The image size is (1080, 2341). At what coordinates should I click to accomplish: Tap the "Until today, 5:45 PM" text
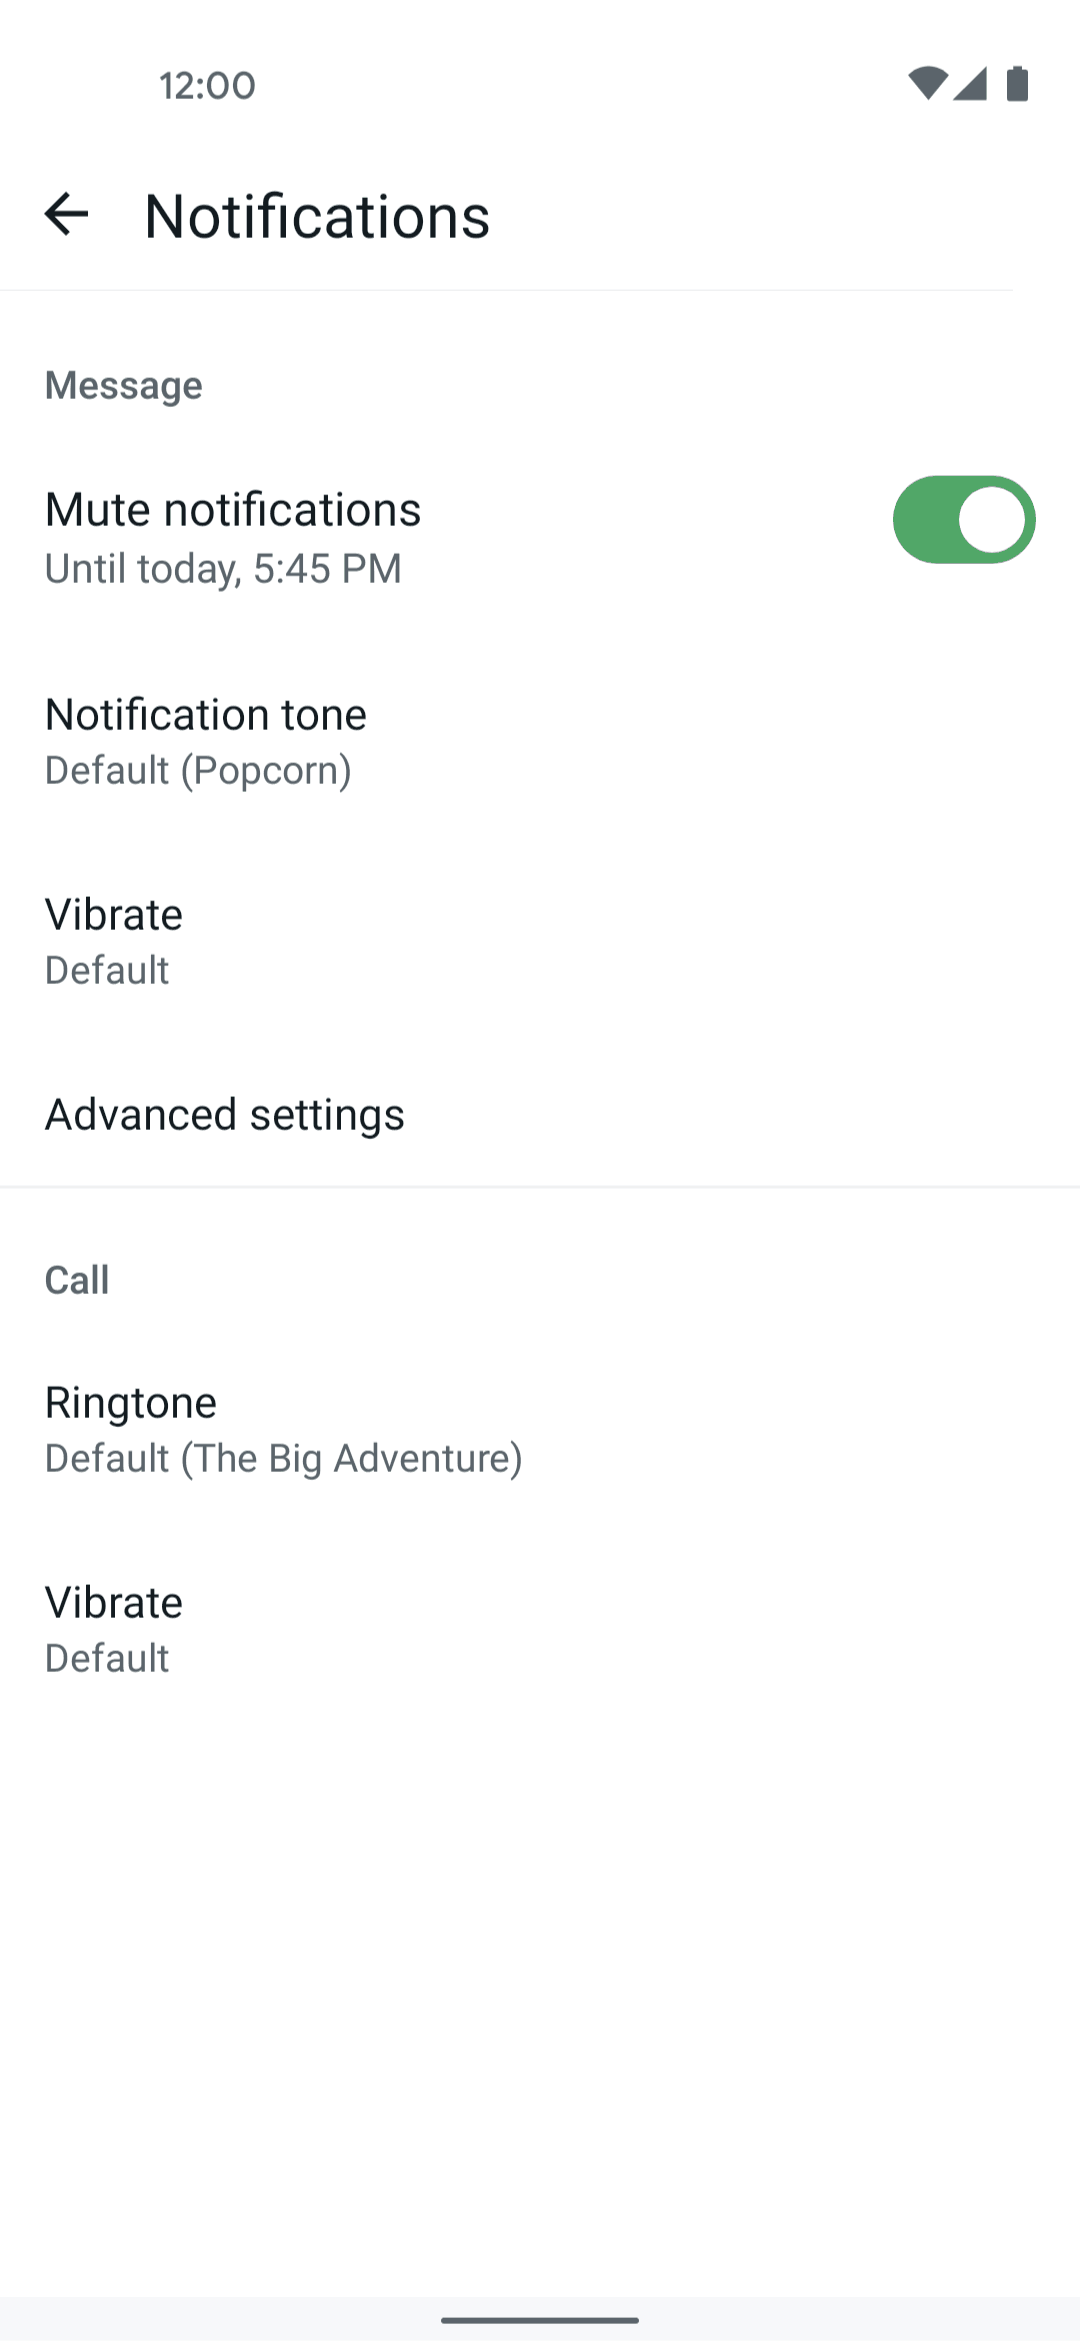pyautogui.click(x=223, y=569)
